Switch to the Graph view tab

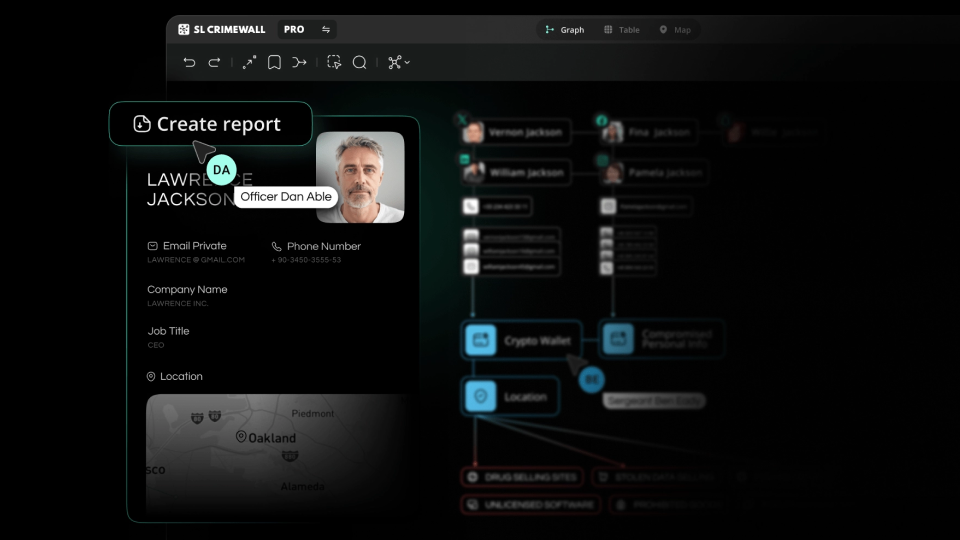click(x=564, y=29)
